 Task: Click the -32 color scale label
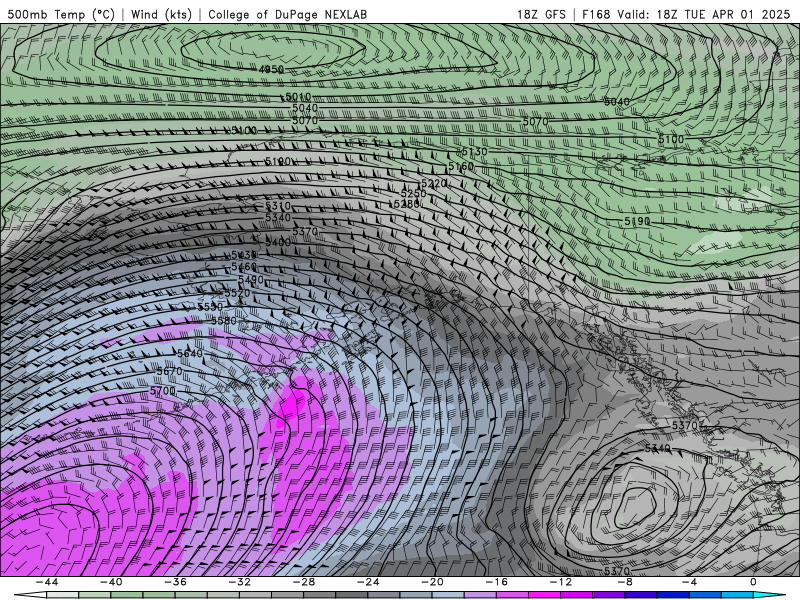(240, 582)
